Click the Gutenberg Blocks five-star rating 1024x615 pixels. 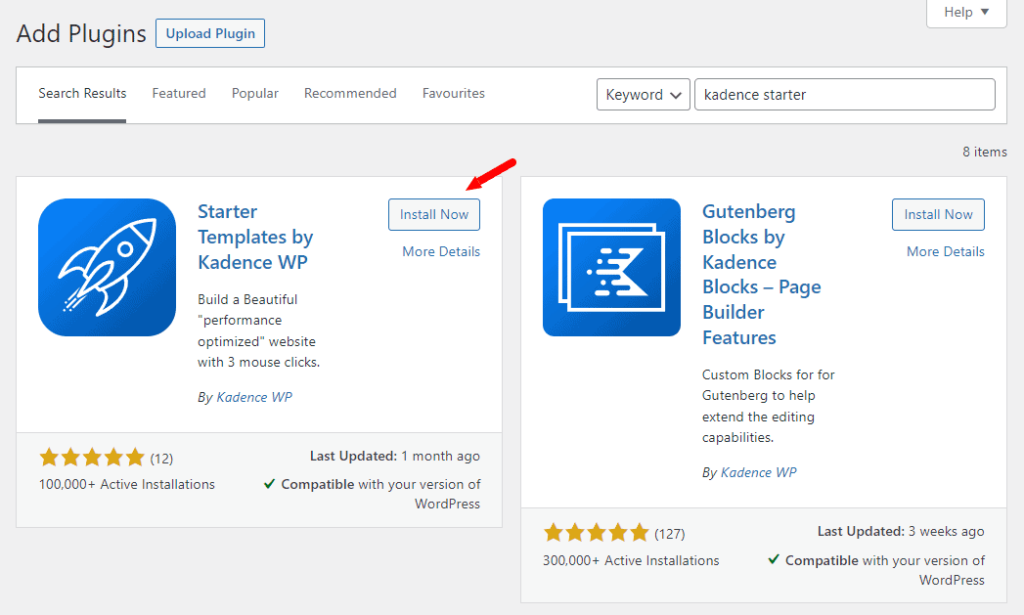596,533
